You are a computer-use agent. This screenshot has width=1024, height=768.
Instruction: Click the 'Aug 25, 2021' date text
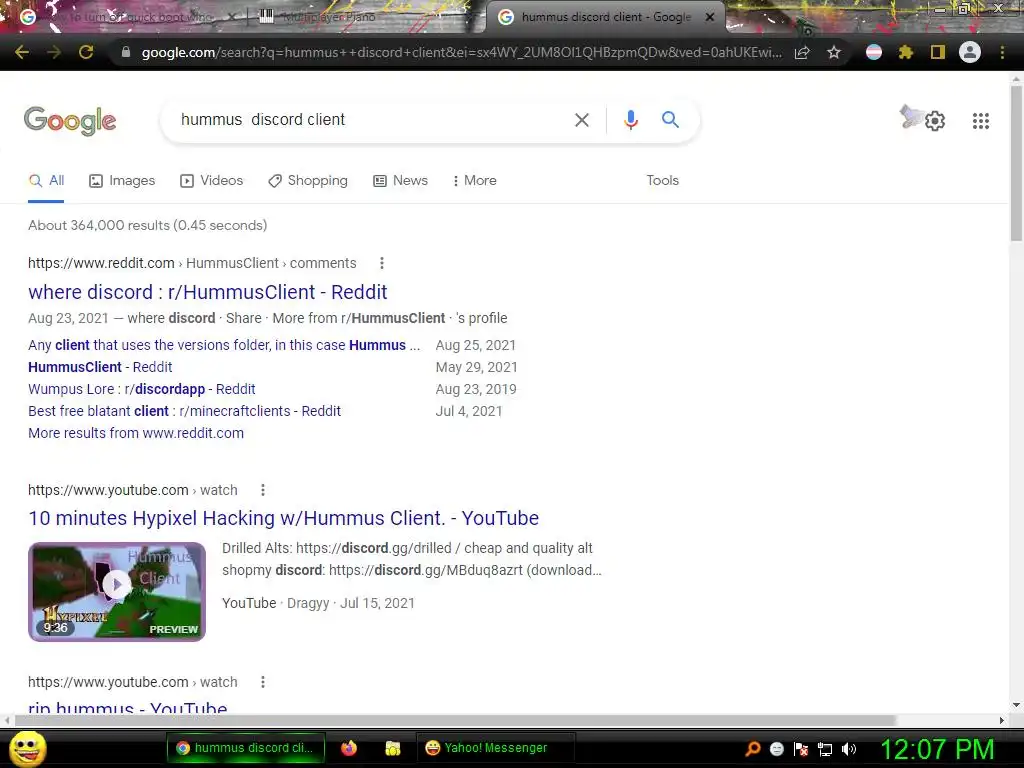click(475, 345)
